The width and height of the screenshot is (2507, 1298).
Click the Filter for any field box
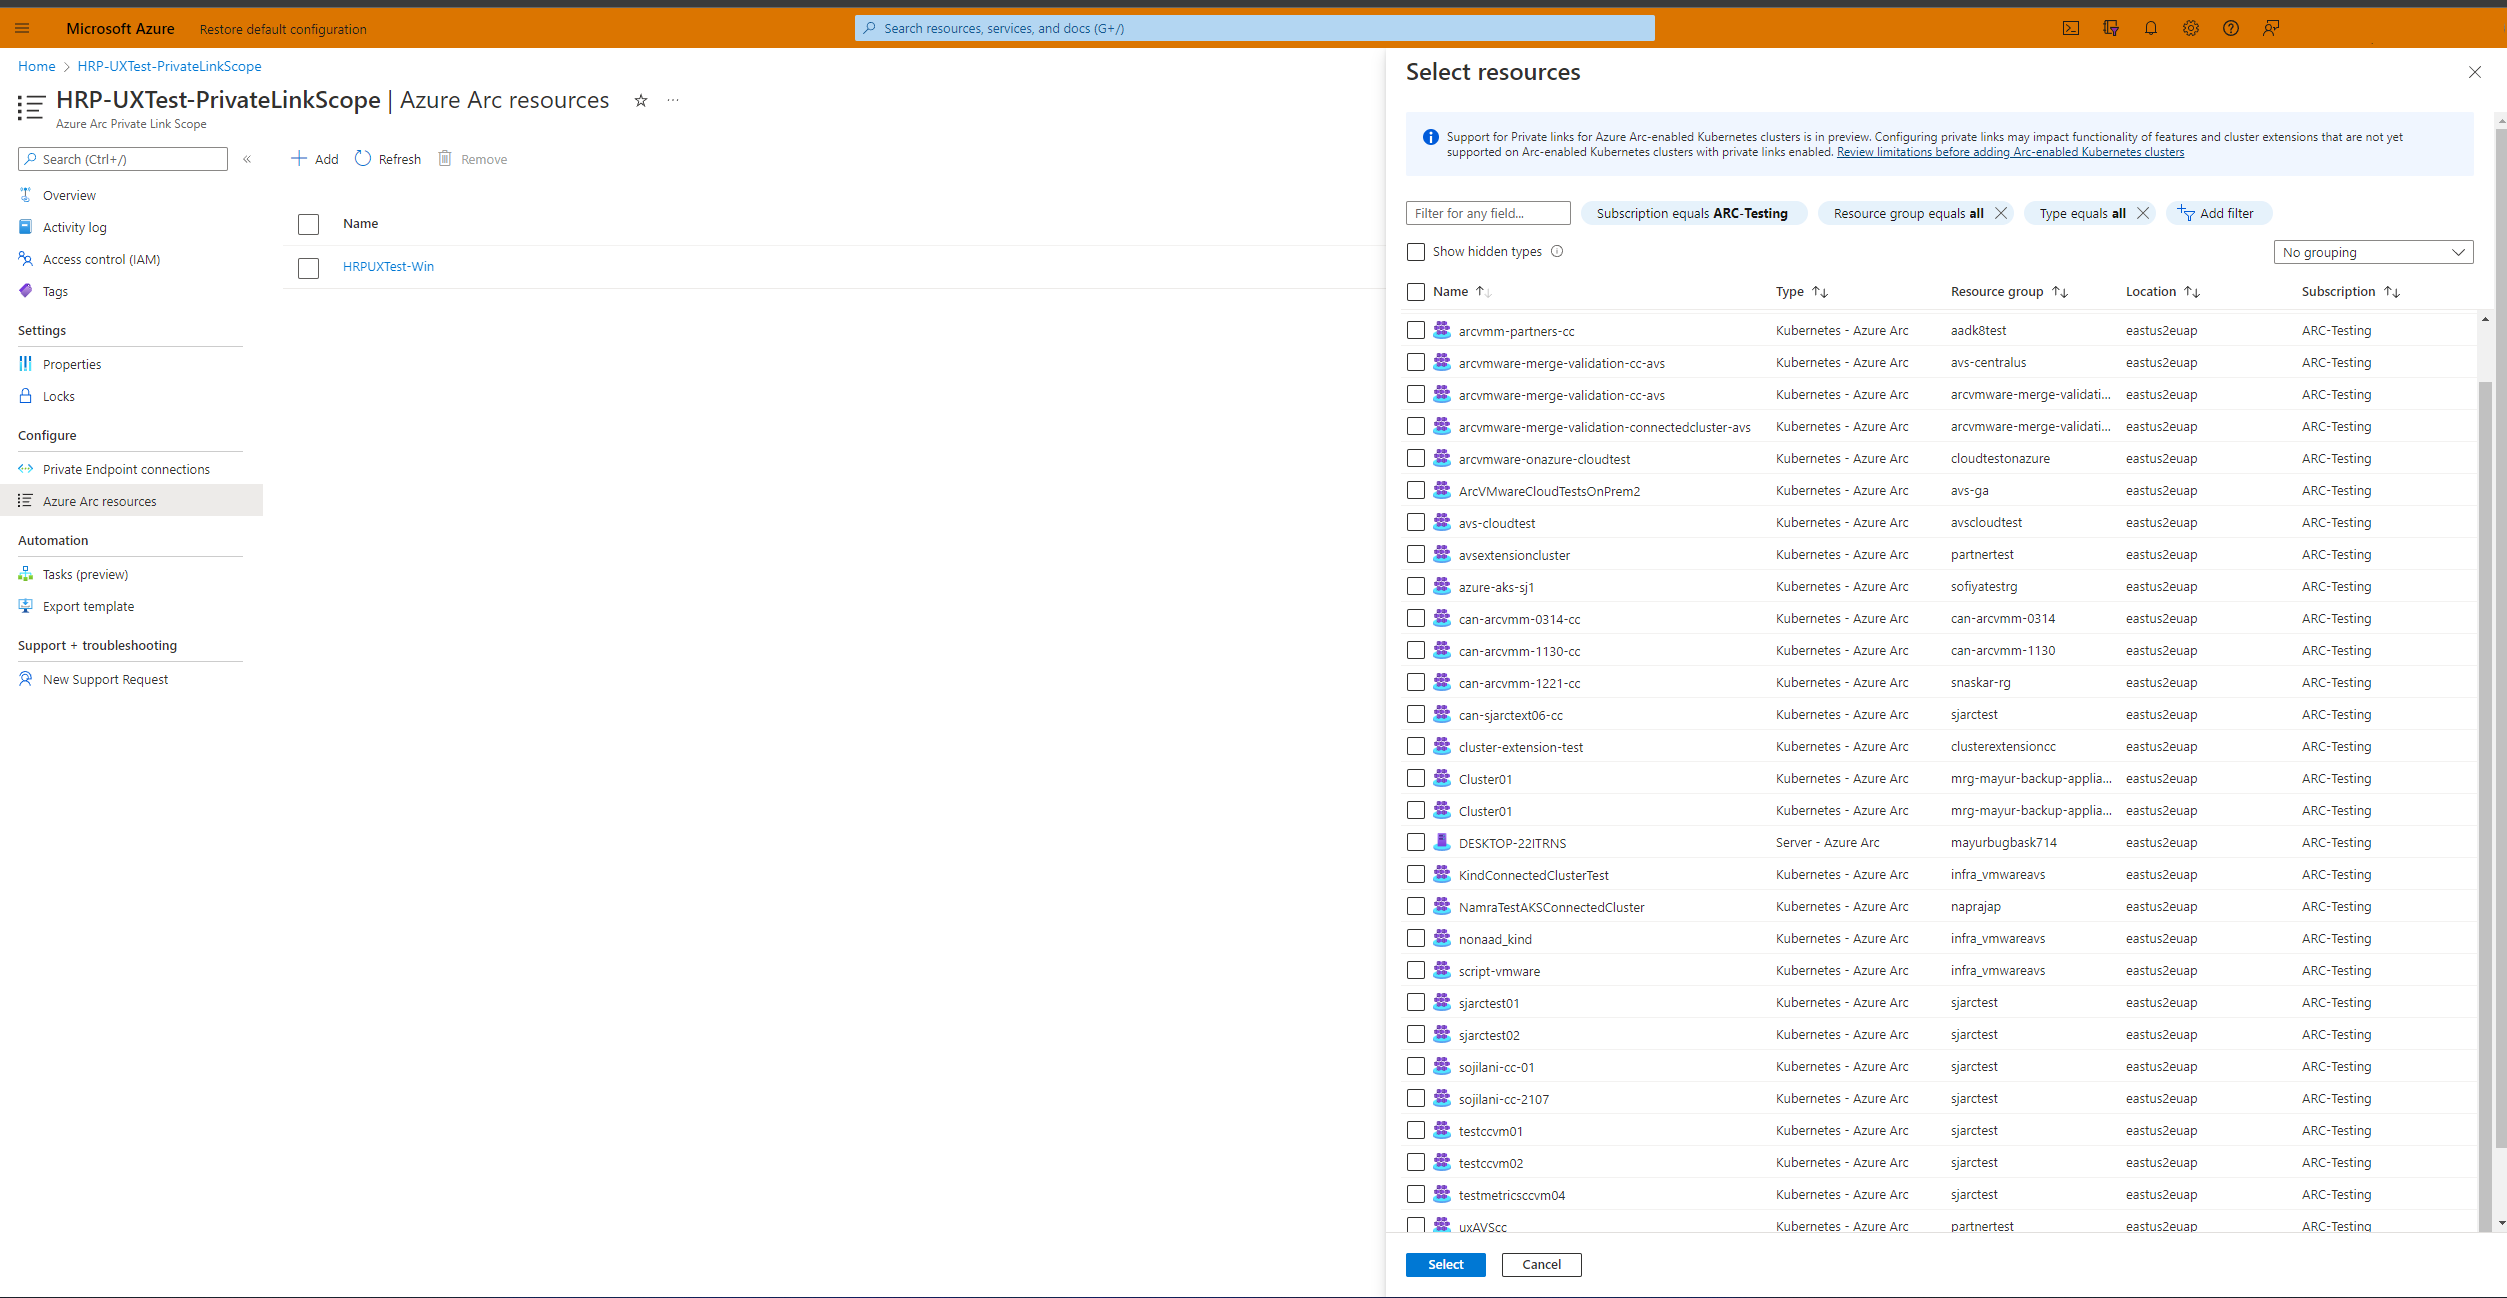coord(1487,213)
